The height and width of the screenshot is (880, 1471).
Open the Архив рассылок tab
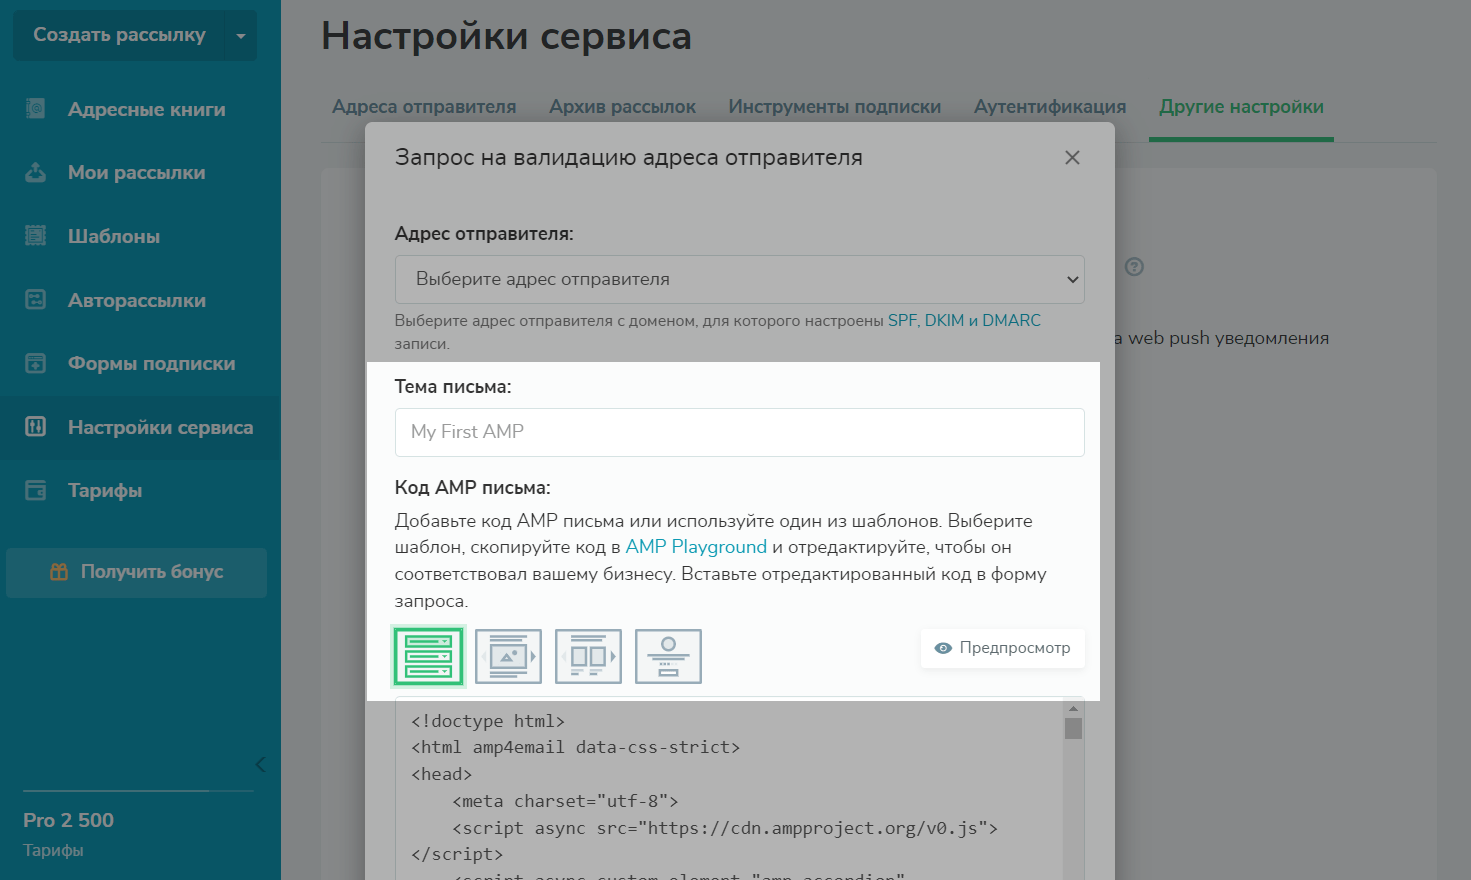coord(622,107)
